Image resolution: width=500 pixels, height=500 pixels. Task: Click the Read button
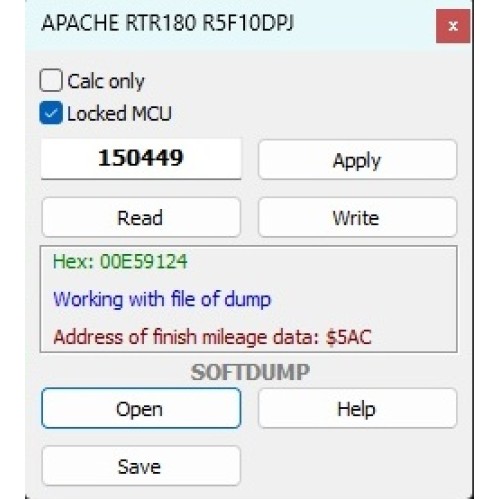tap(141, 217)
